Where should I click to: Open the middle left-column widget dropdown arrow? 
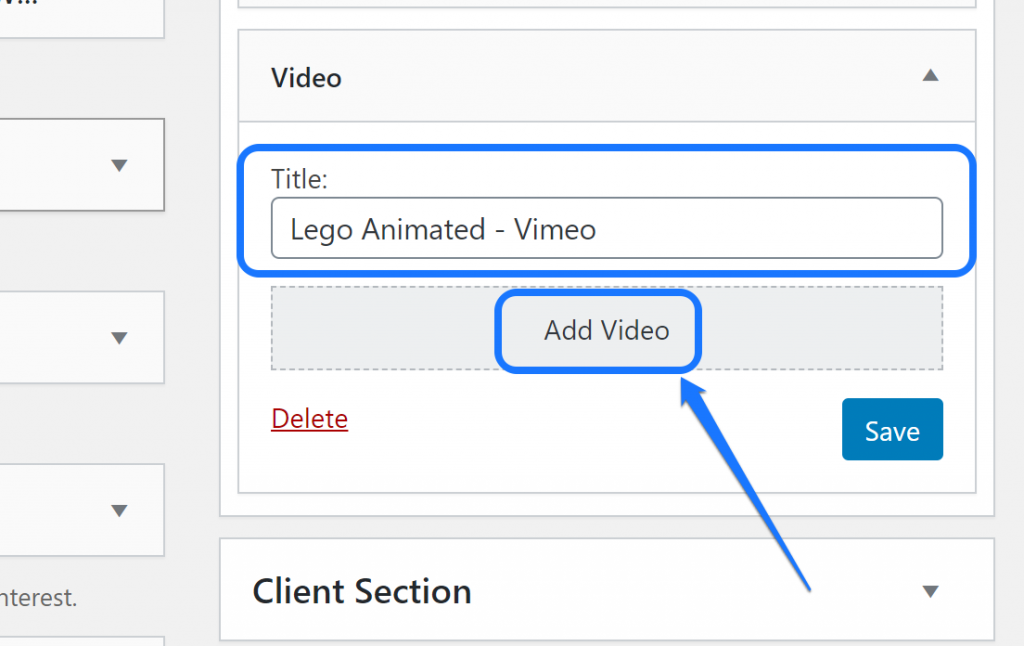119,338
